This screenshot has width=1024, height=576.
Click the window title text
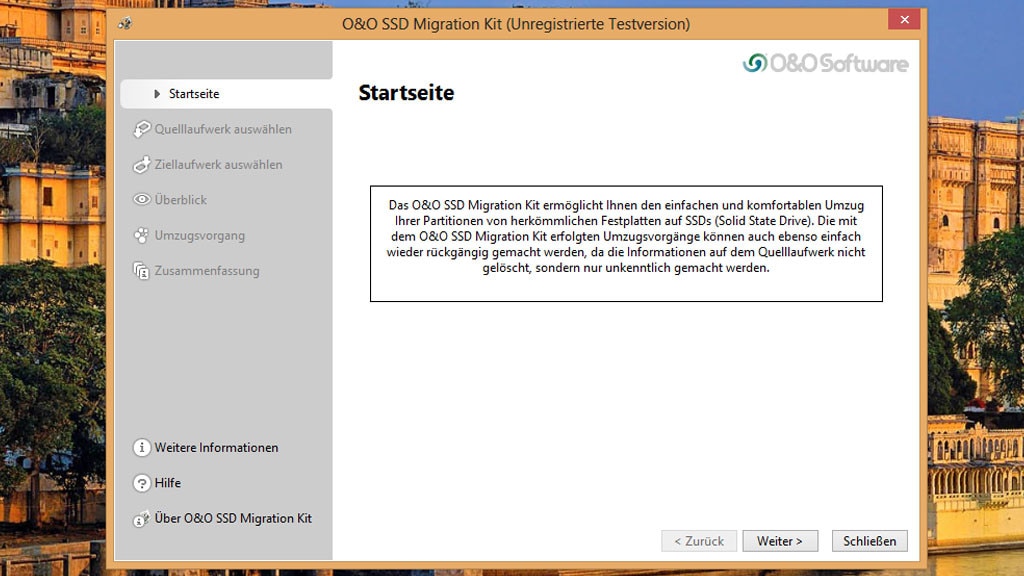516,24
